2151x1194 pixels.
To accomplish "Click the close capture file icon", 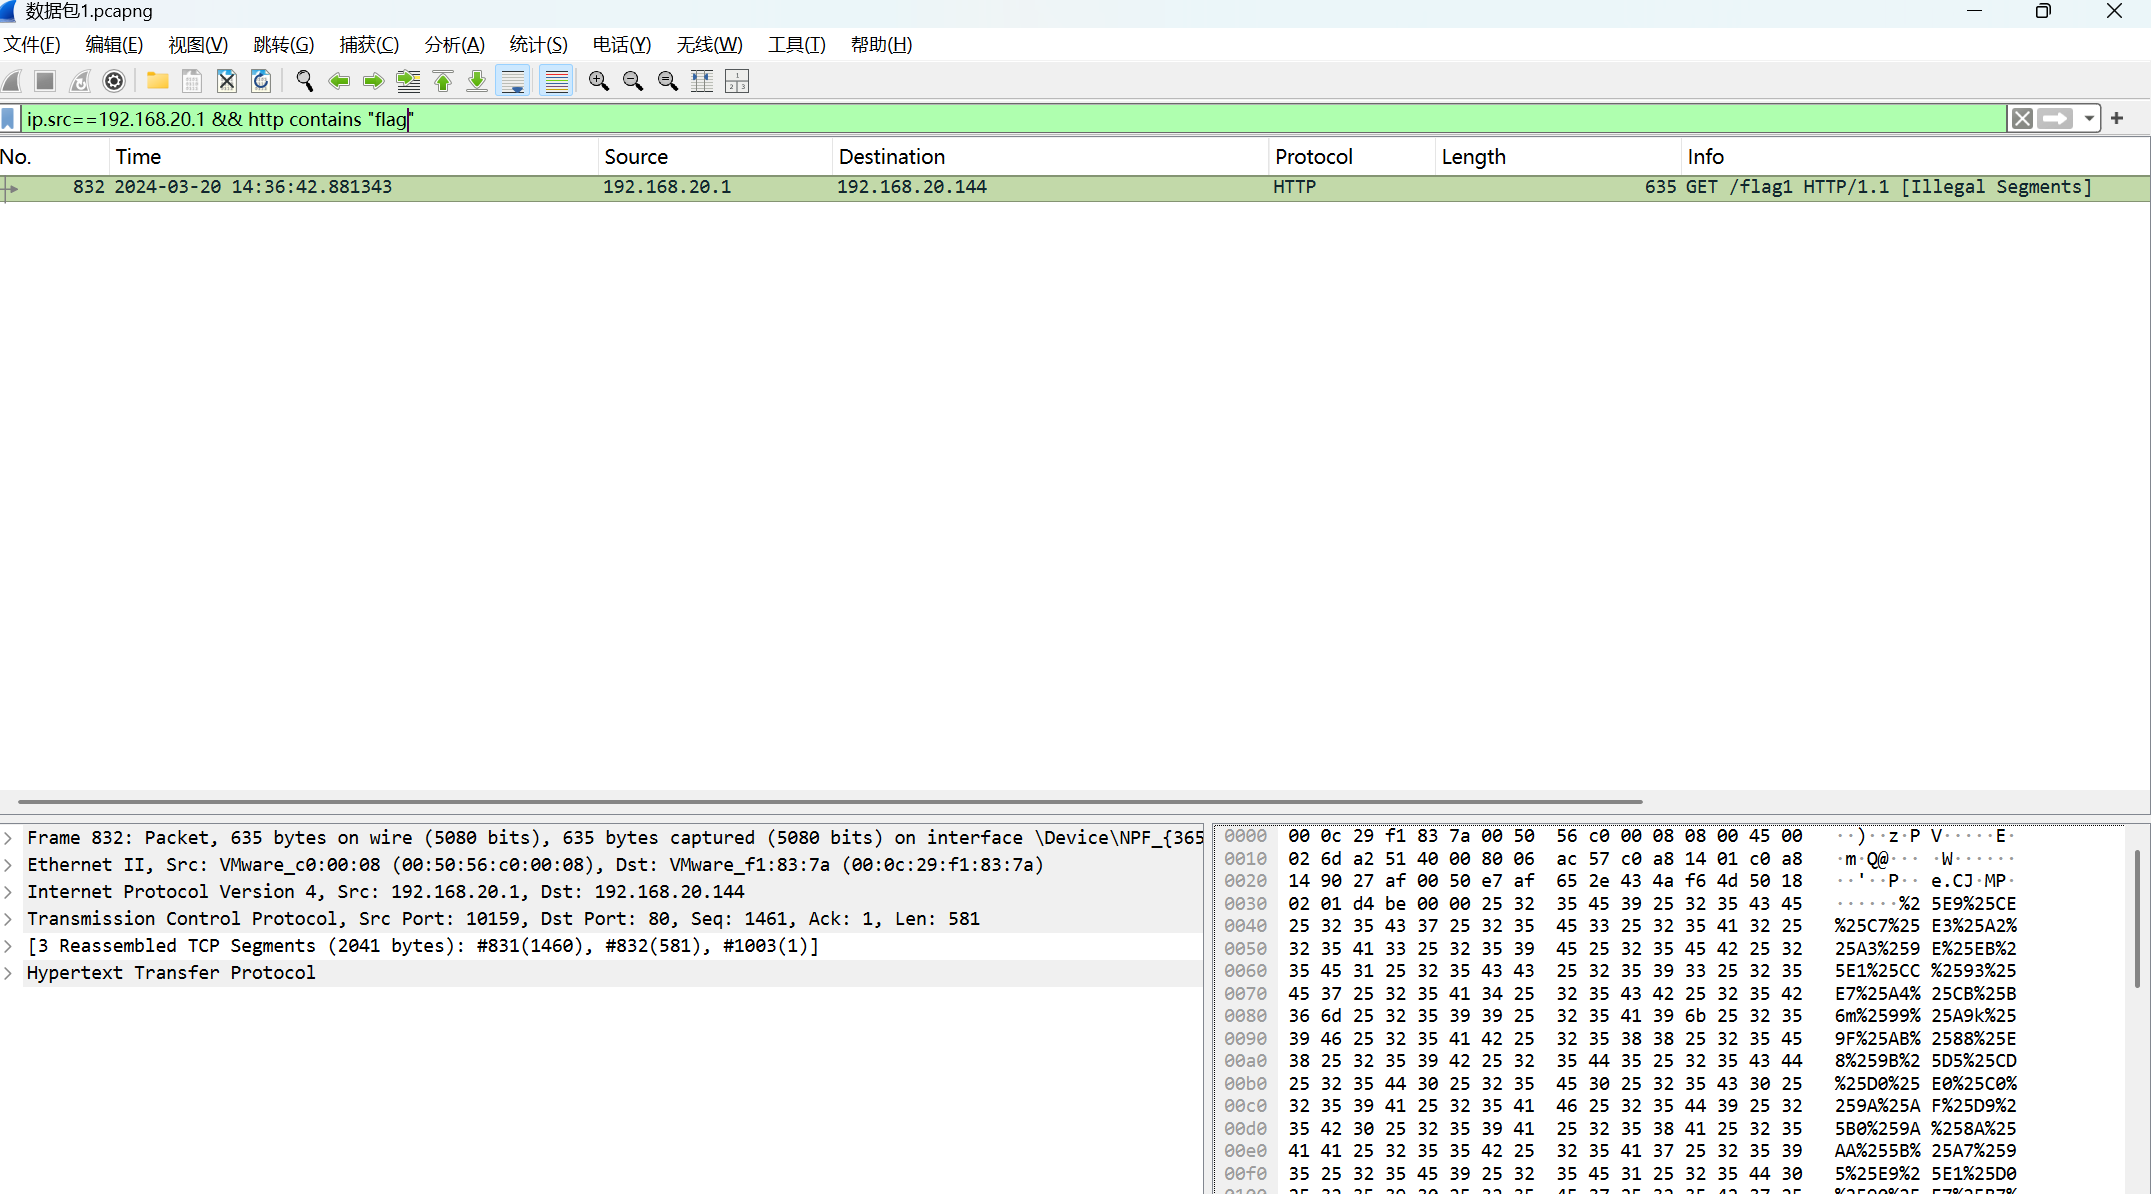I will coord(227,81).
